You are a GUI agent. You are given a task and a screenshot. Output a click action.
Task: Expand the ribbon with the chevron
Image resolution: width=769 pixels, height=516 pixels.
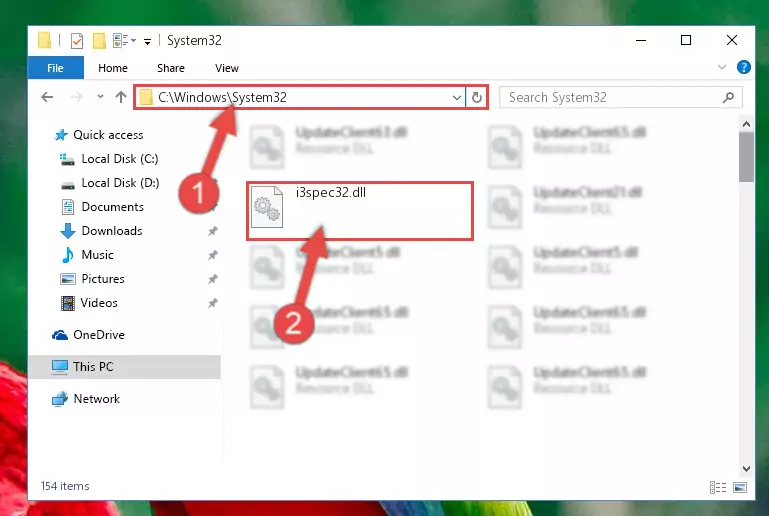(x=721, y=67)
